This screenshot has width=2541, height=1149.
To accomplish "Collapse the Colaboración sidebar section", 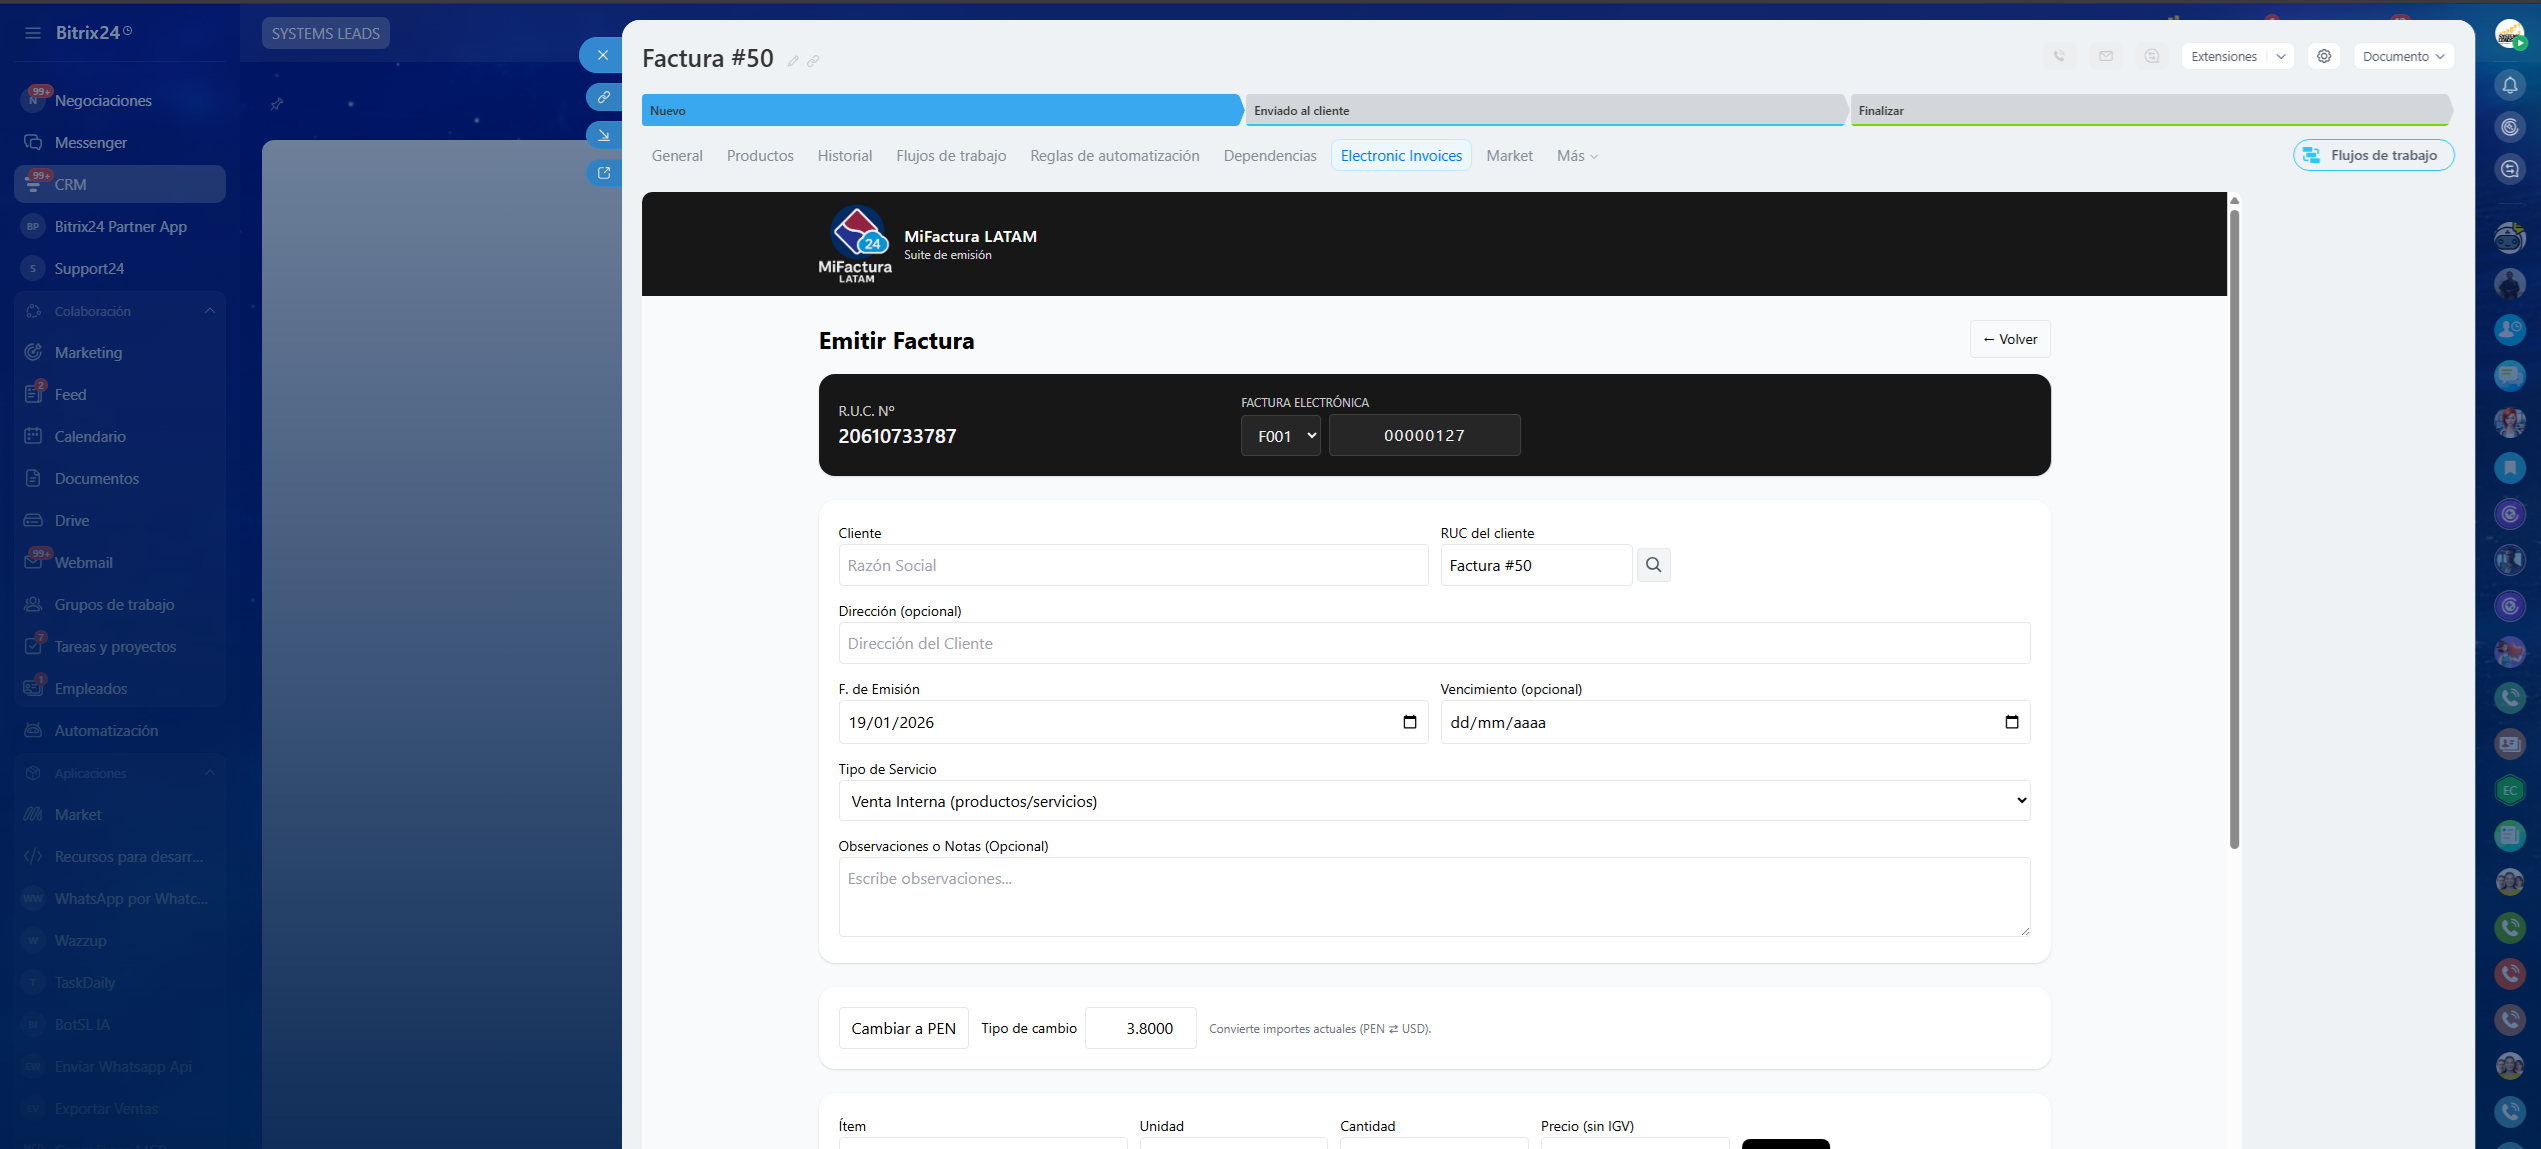I will click(x=210, y=311).
